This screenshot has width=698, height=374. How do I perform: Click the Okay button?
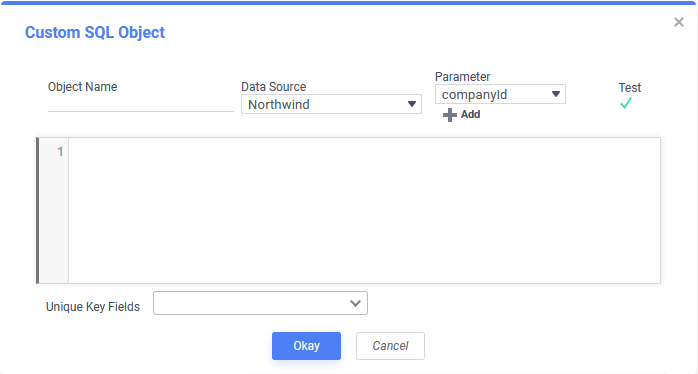(x=306, y=346)
